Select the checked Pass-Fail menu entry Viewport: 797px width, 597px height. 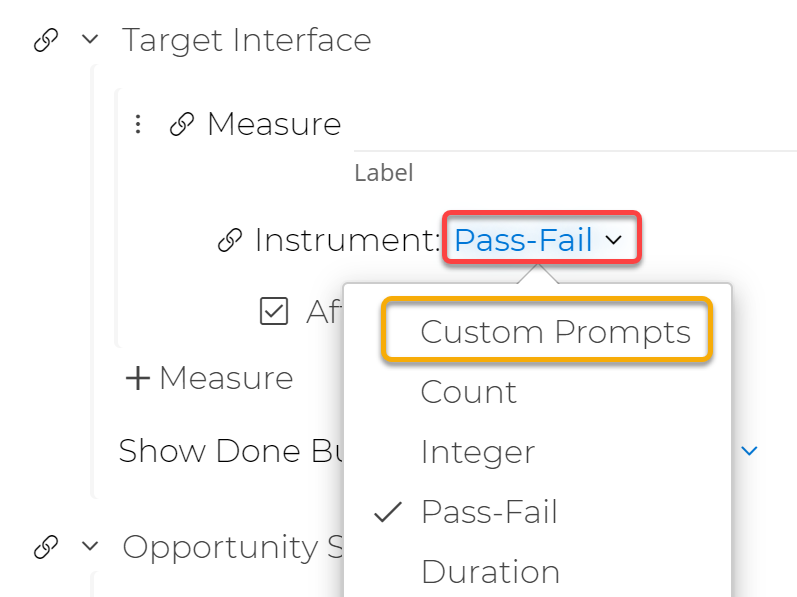(x=489, y=512)
